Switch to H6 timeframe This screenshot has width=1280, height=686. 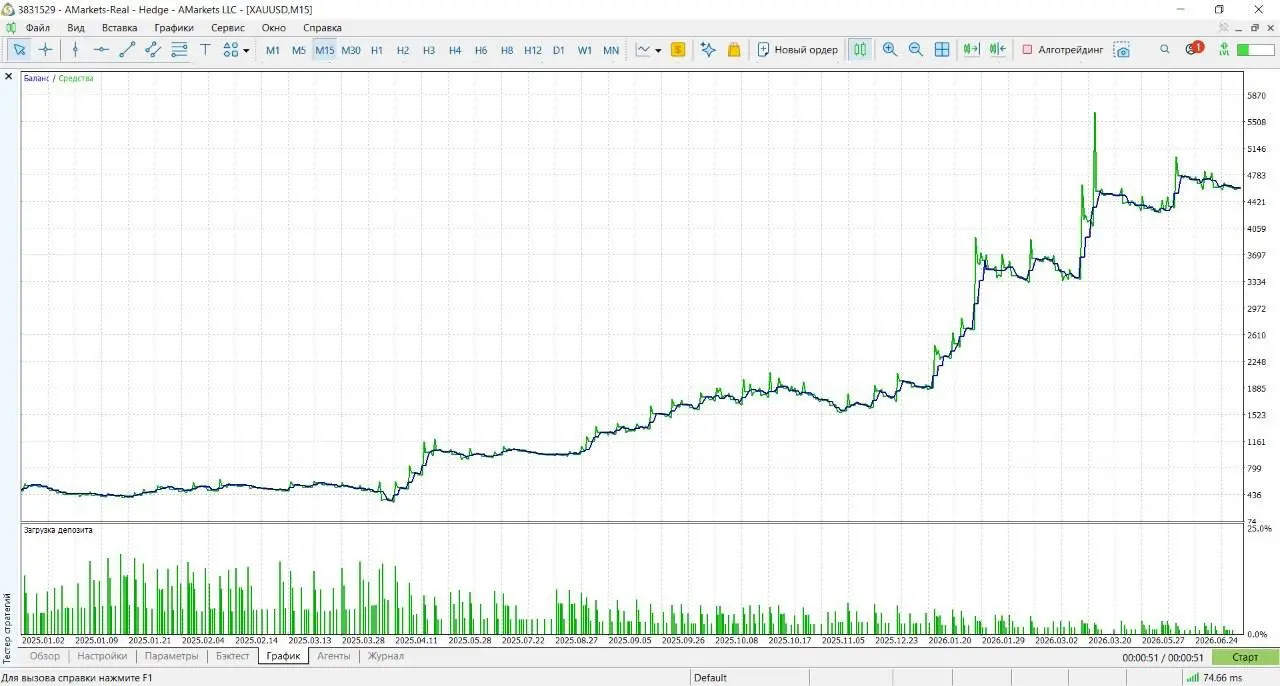[481, 50]
